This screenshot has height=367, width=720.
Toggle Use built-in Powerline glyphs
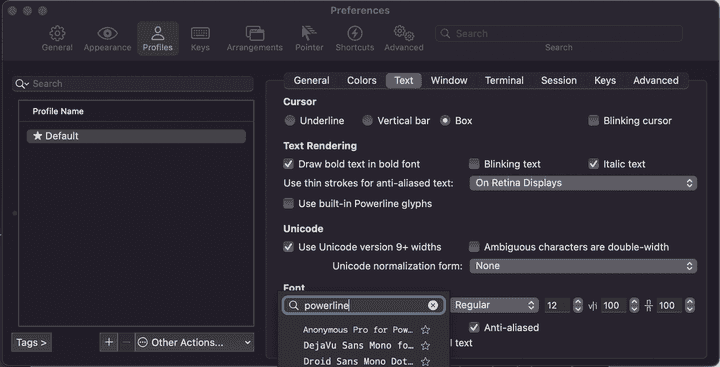[288, 203]
